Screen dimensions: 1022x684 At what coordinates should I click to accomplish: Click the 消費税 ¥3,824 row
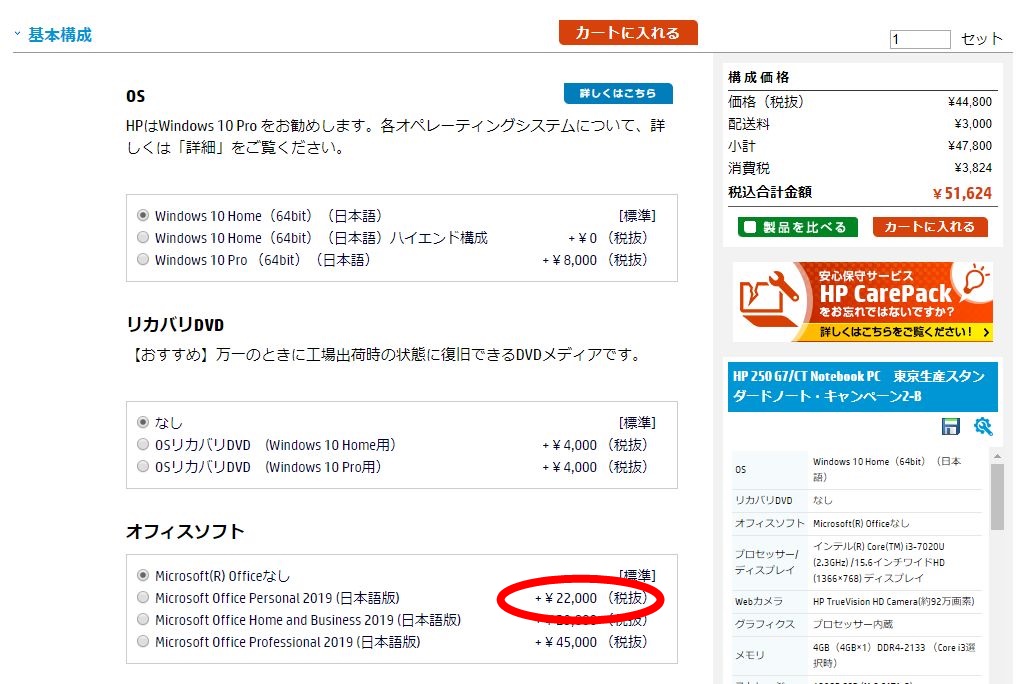(x=860, y=168)
